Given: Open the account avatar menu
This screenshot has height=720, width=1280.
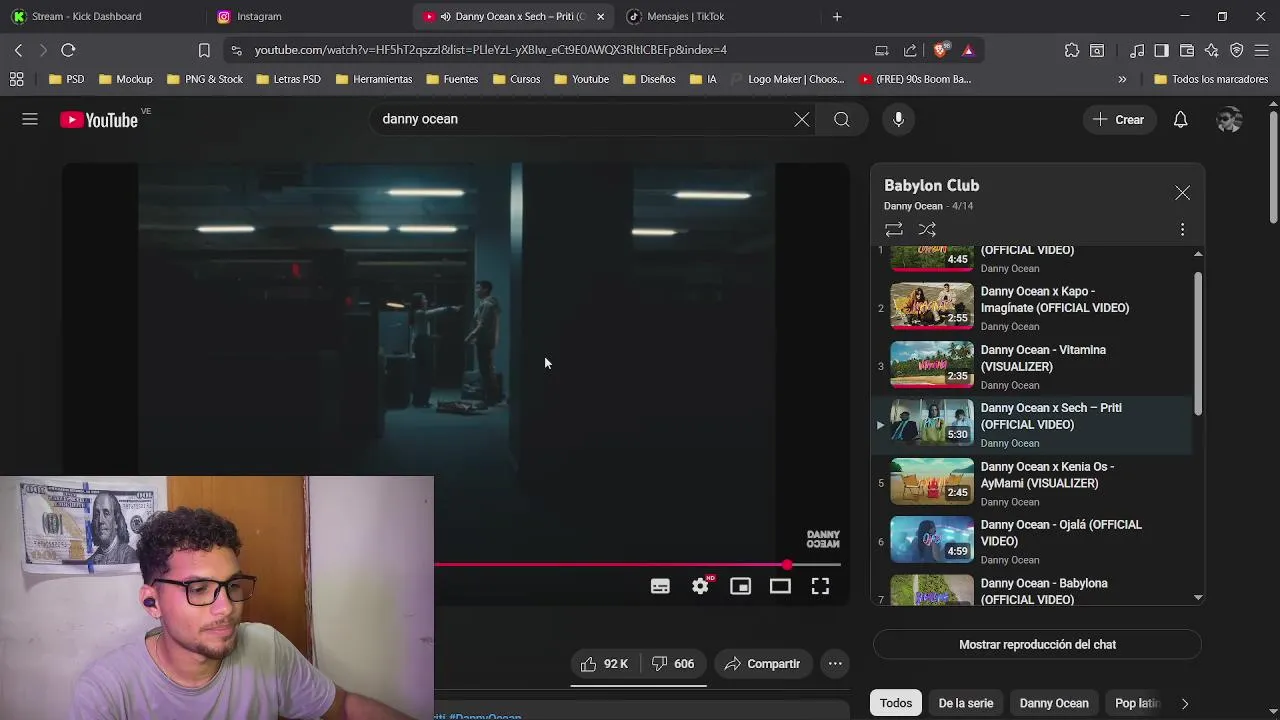Looking at the screenshot, I should pyautogui.click(x=1229, y=120).
